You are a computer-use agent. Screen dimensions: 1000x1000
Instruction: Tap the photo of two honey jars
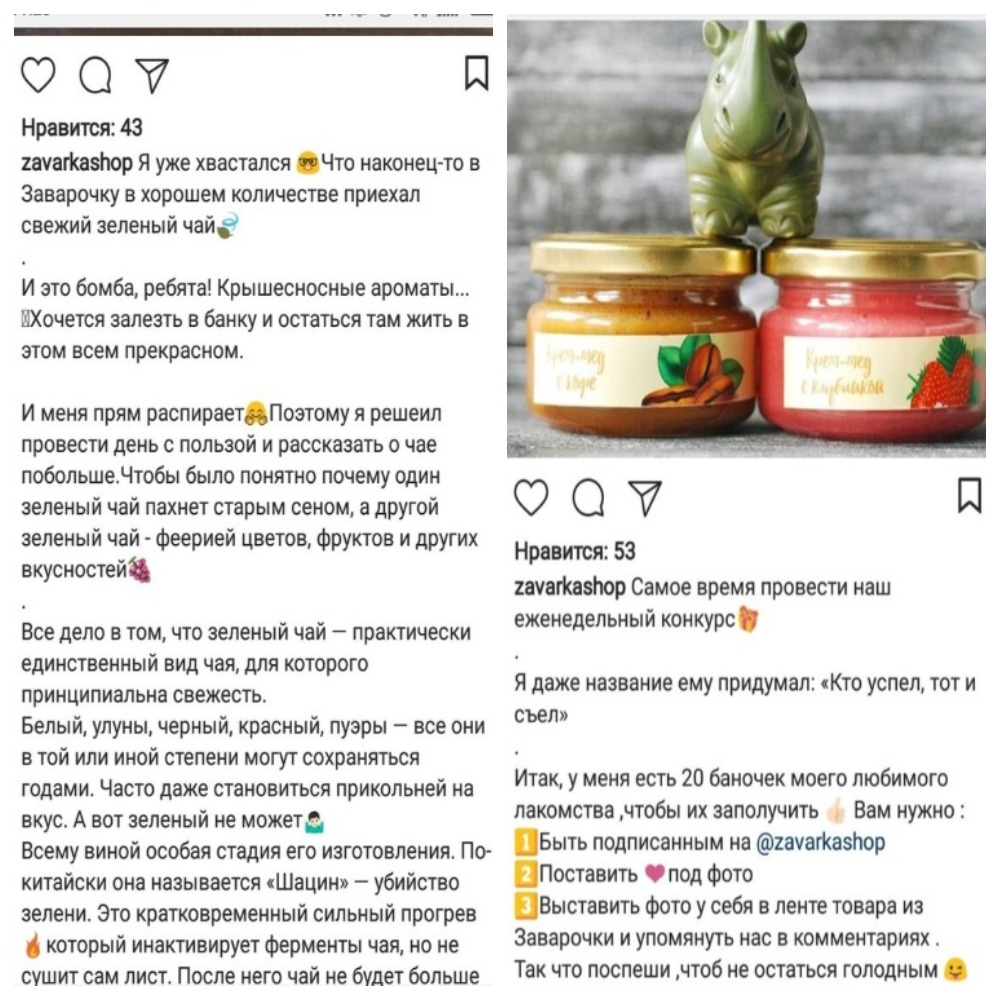(x=746, y=239)
